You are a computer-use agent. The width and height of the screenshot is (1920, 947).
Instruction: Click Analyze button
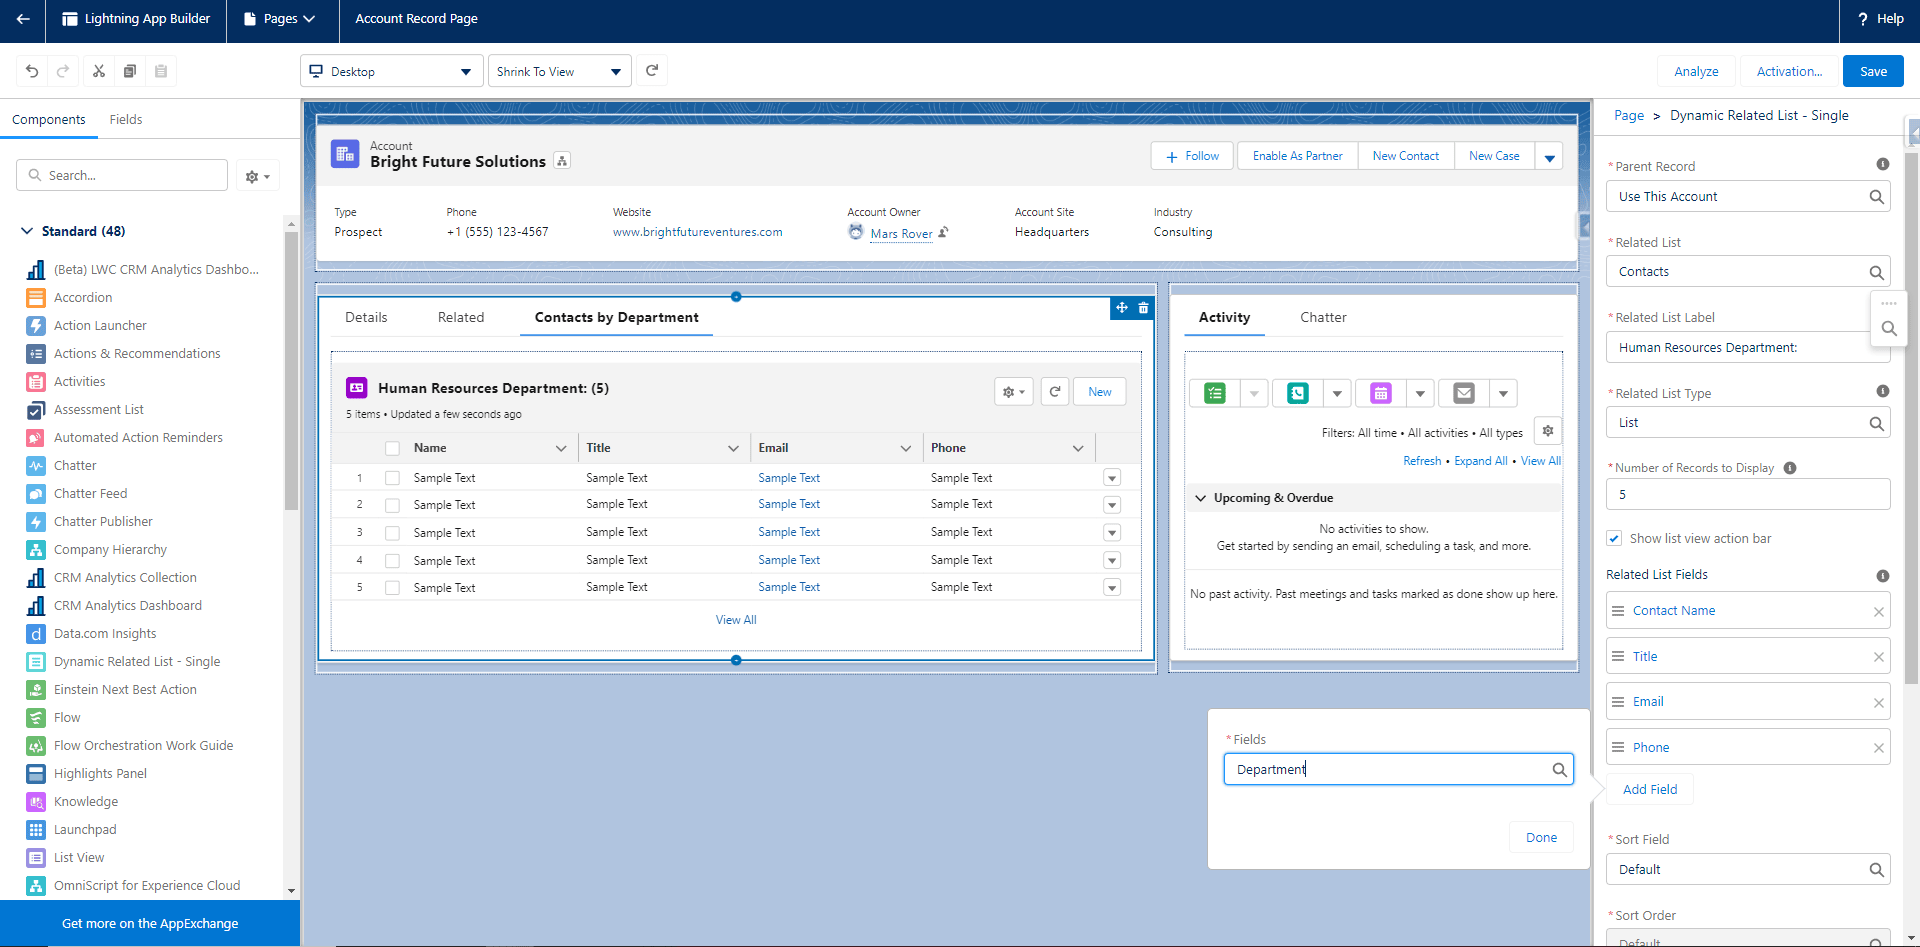[x=1696, y=71]
